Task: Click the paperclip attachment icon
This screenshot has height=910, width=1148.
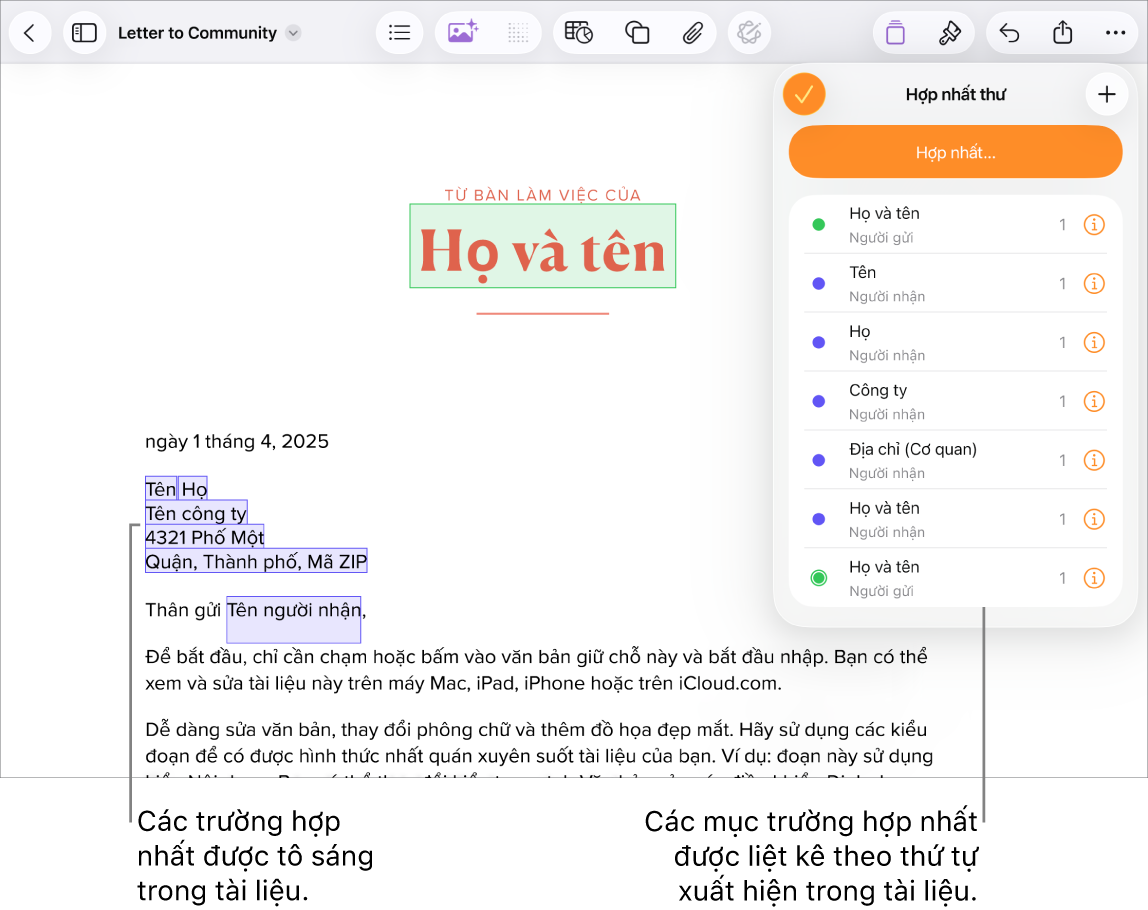Action: (693, 33)
